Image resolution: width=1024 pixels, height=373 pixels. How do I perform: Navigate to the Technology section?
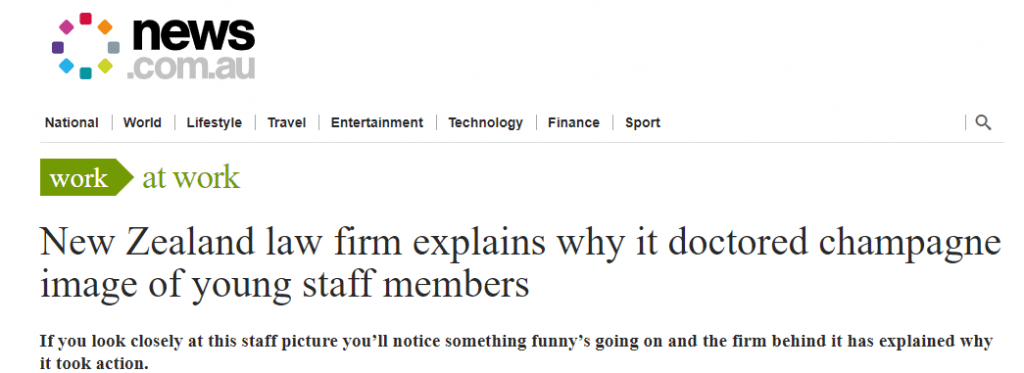point(485,123)
